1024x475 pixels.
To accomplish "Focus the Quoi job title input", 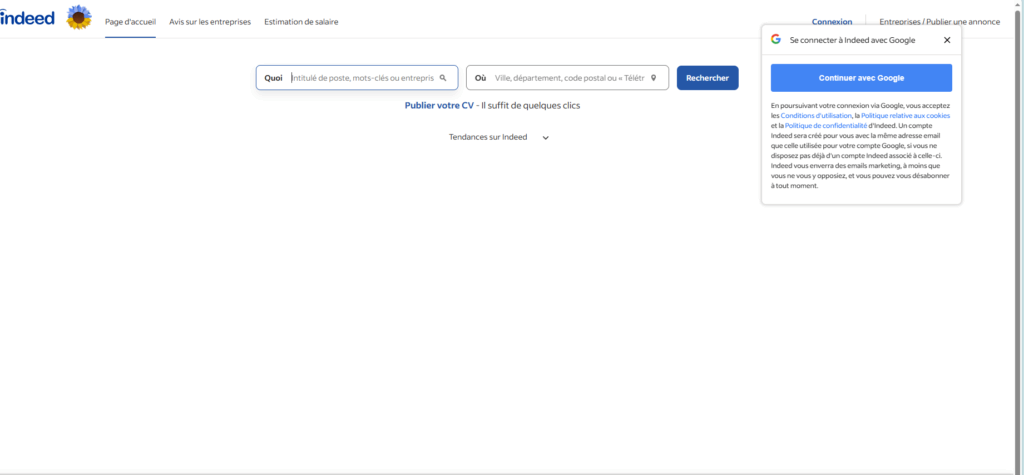I will [x=362, y=78].
